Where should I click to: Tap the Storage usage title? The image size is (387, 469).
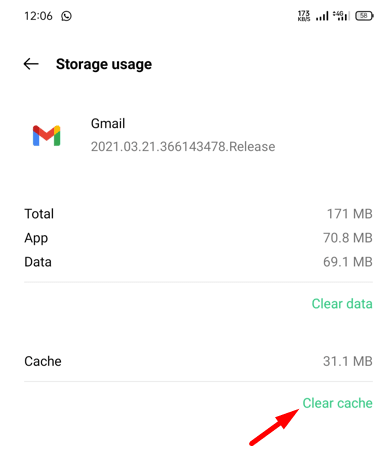[x=104, y=64]
